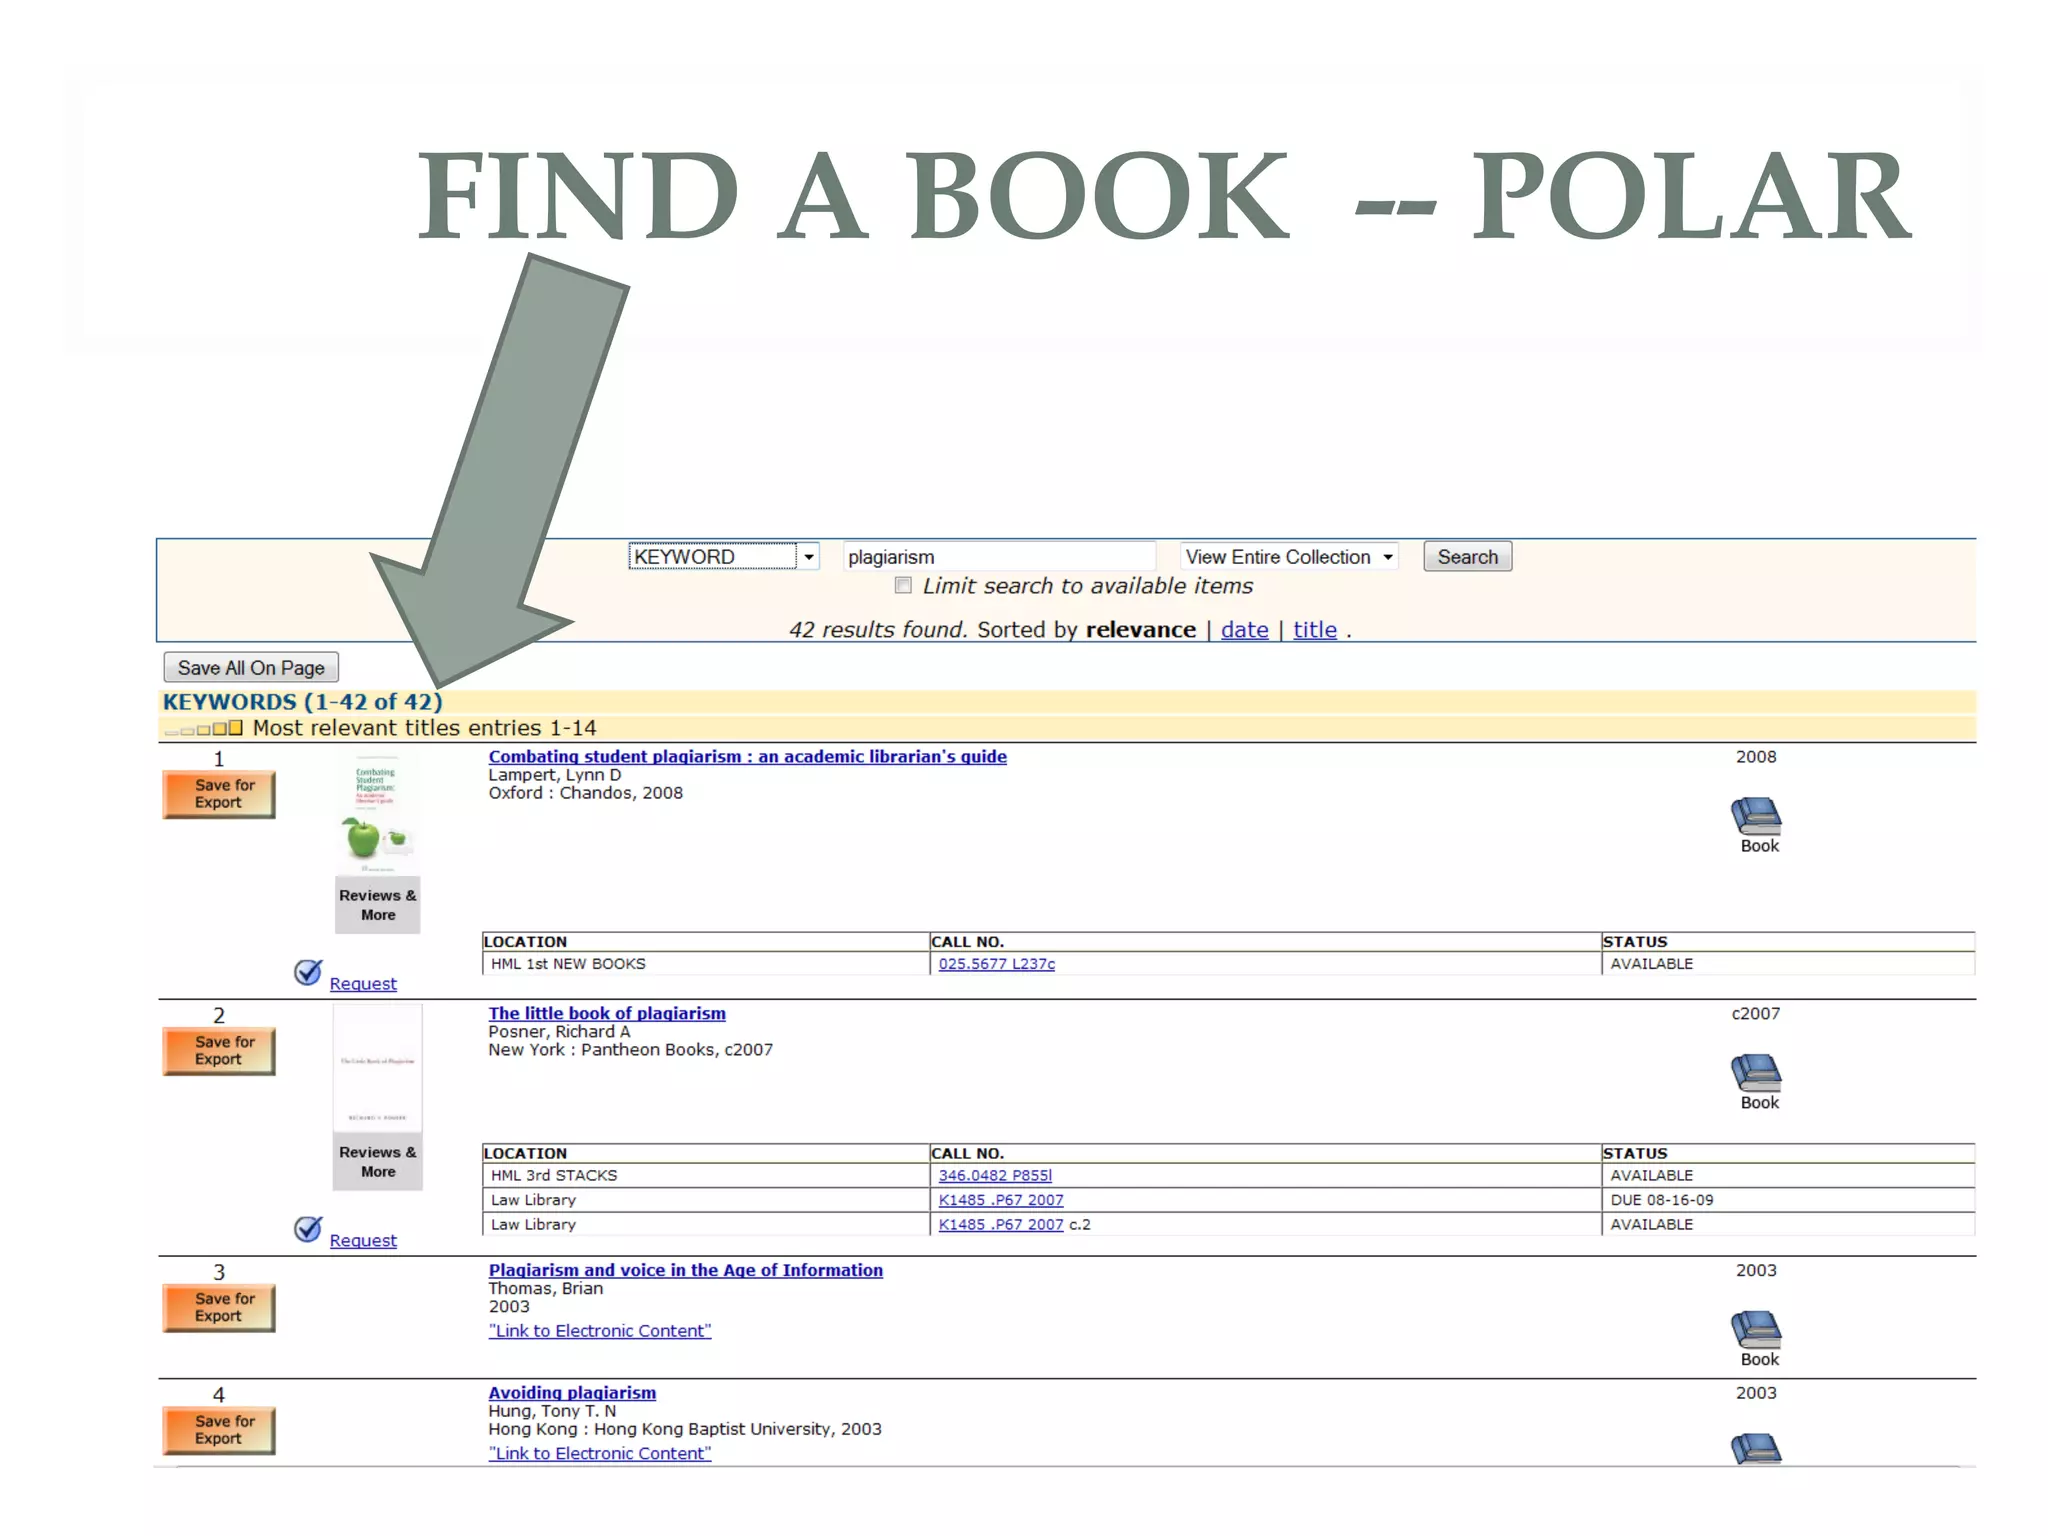
Task: Click HML 1st NEW BOOKS location cell
Action: pyautogui.click(x=705, y=964)
